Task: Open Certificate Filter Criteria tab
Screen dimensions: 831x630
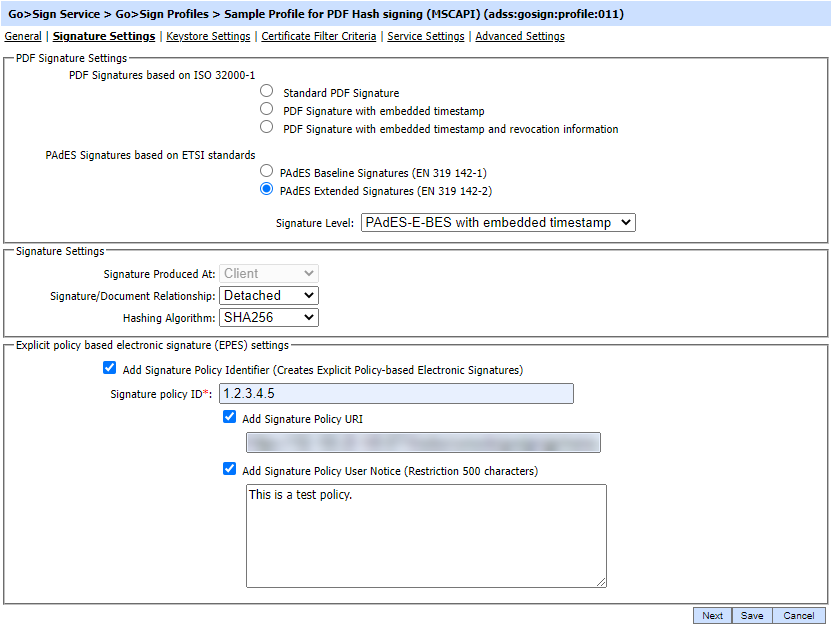Action: click(319, 36)
